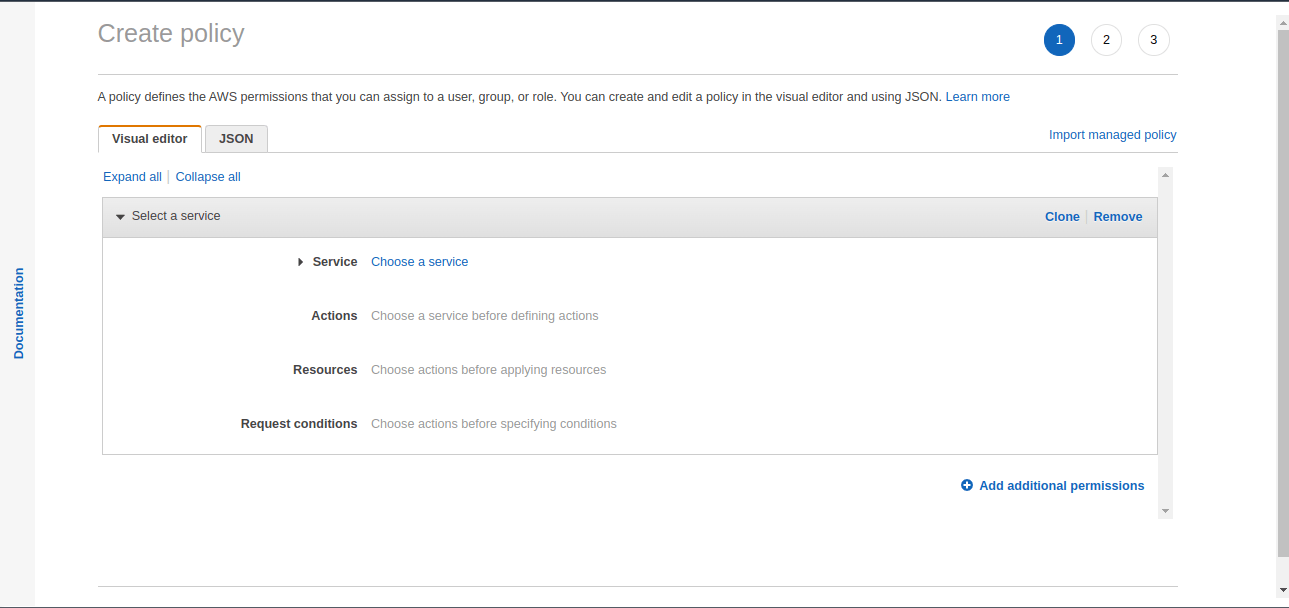Click the Service label
This screenshot has height=608, width=1289.
pos(335,262)
